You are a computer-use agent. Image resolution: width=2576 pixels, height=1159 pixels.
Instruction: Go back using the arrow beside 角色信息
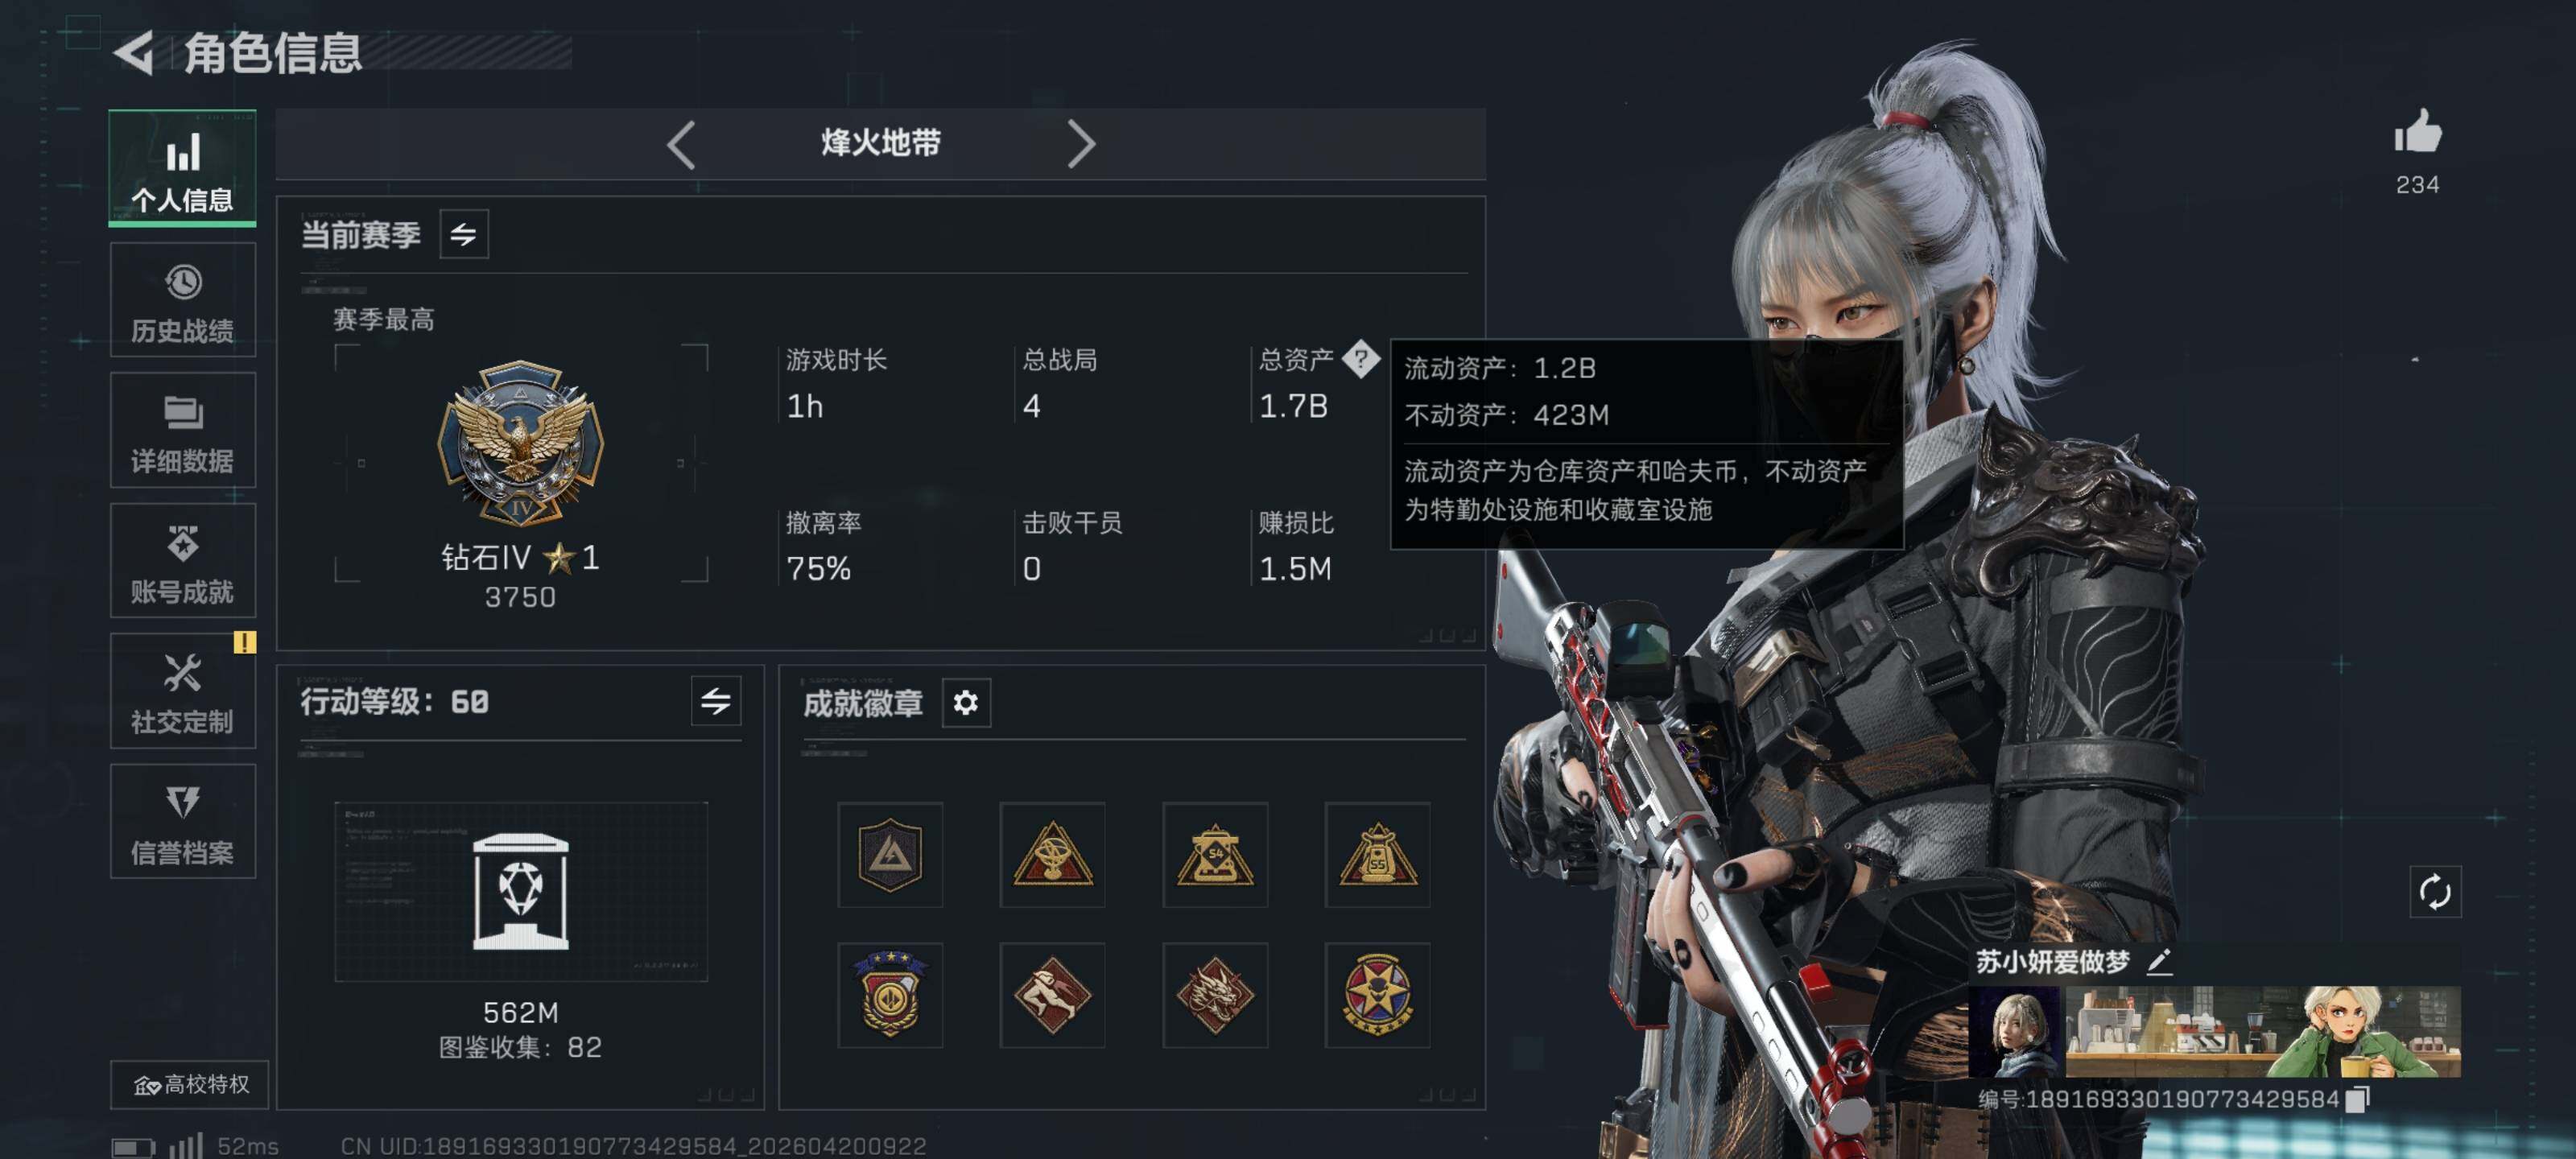(x=134, y=53)
